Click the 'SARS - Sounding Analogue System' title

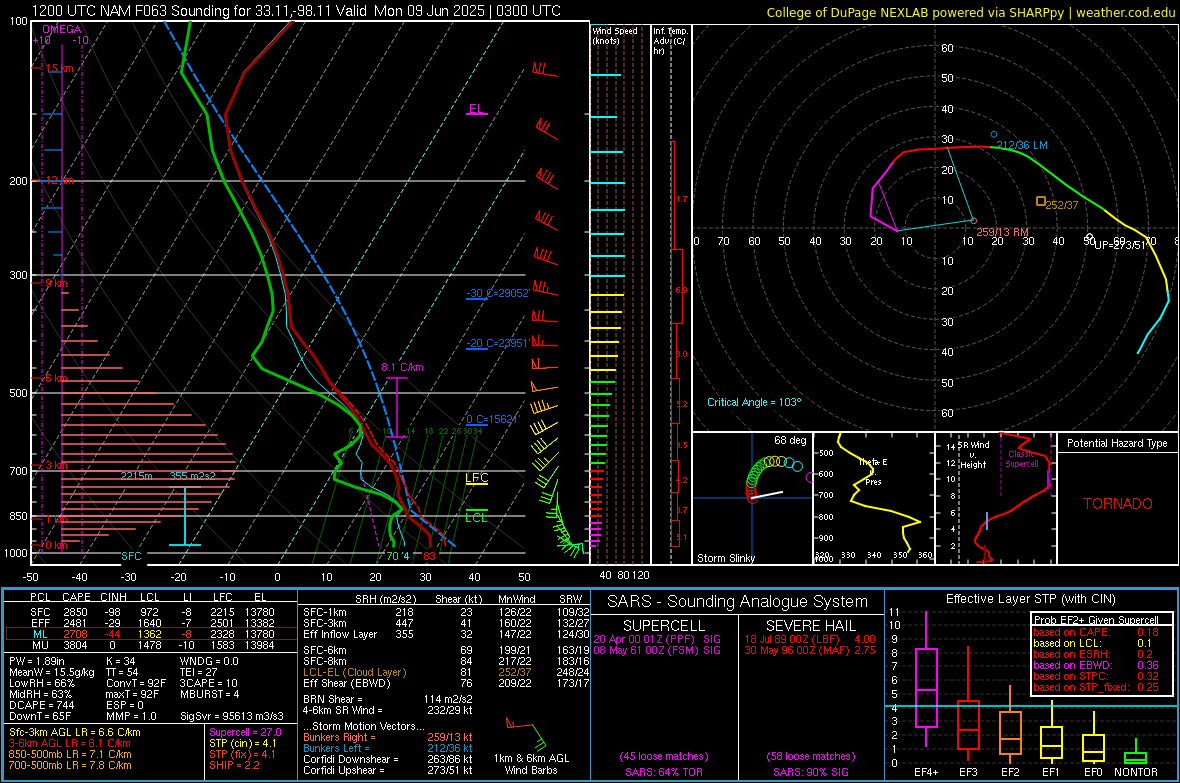tap(738, 602)
